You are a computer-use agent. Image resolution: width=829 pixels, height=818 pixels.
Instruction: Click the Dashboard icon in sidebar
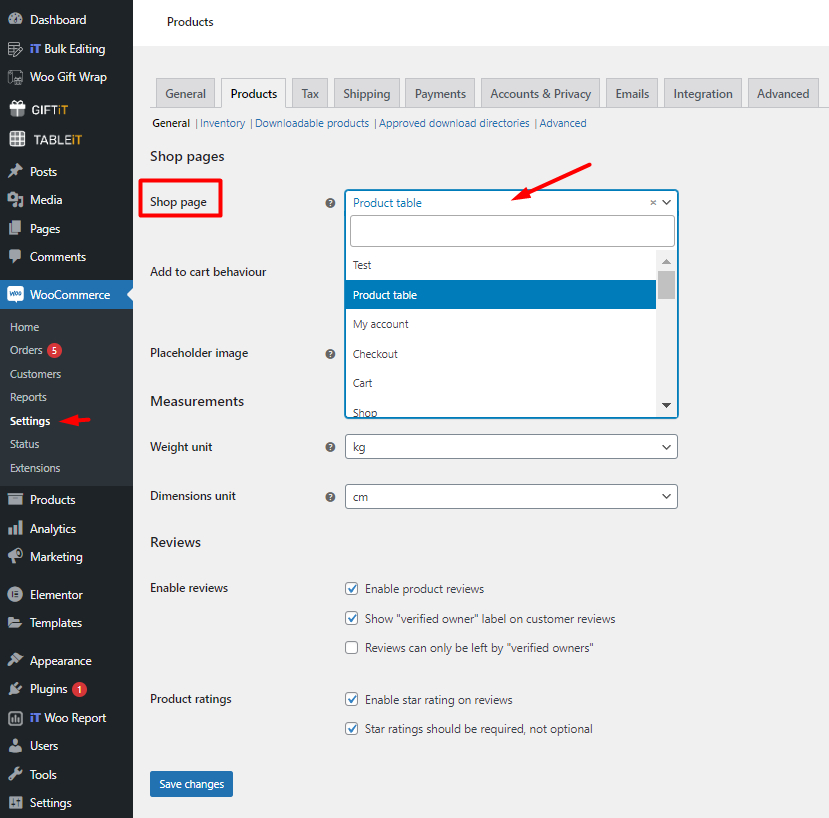point(15,20)
